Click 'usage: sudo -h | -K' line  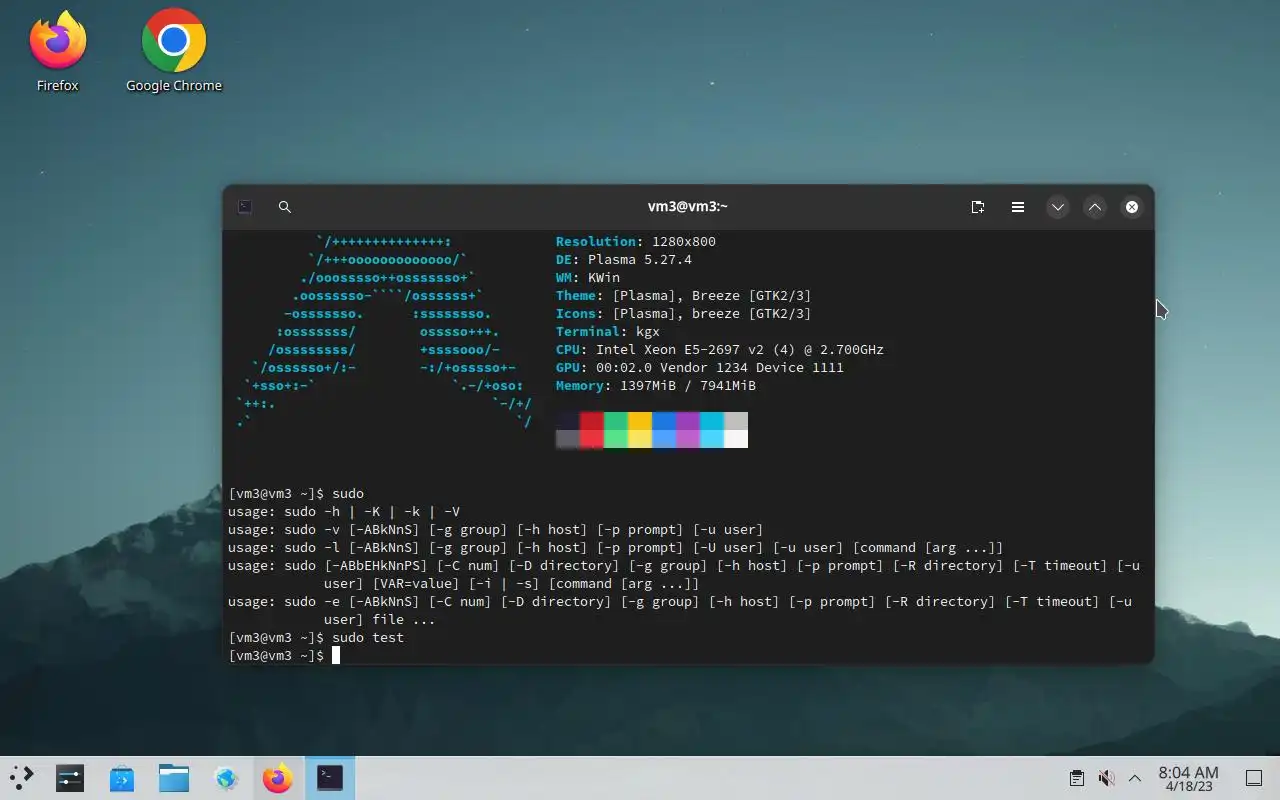(344, 512)
